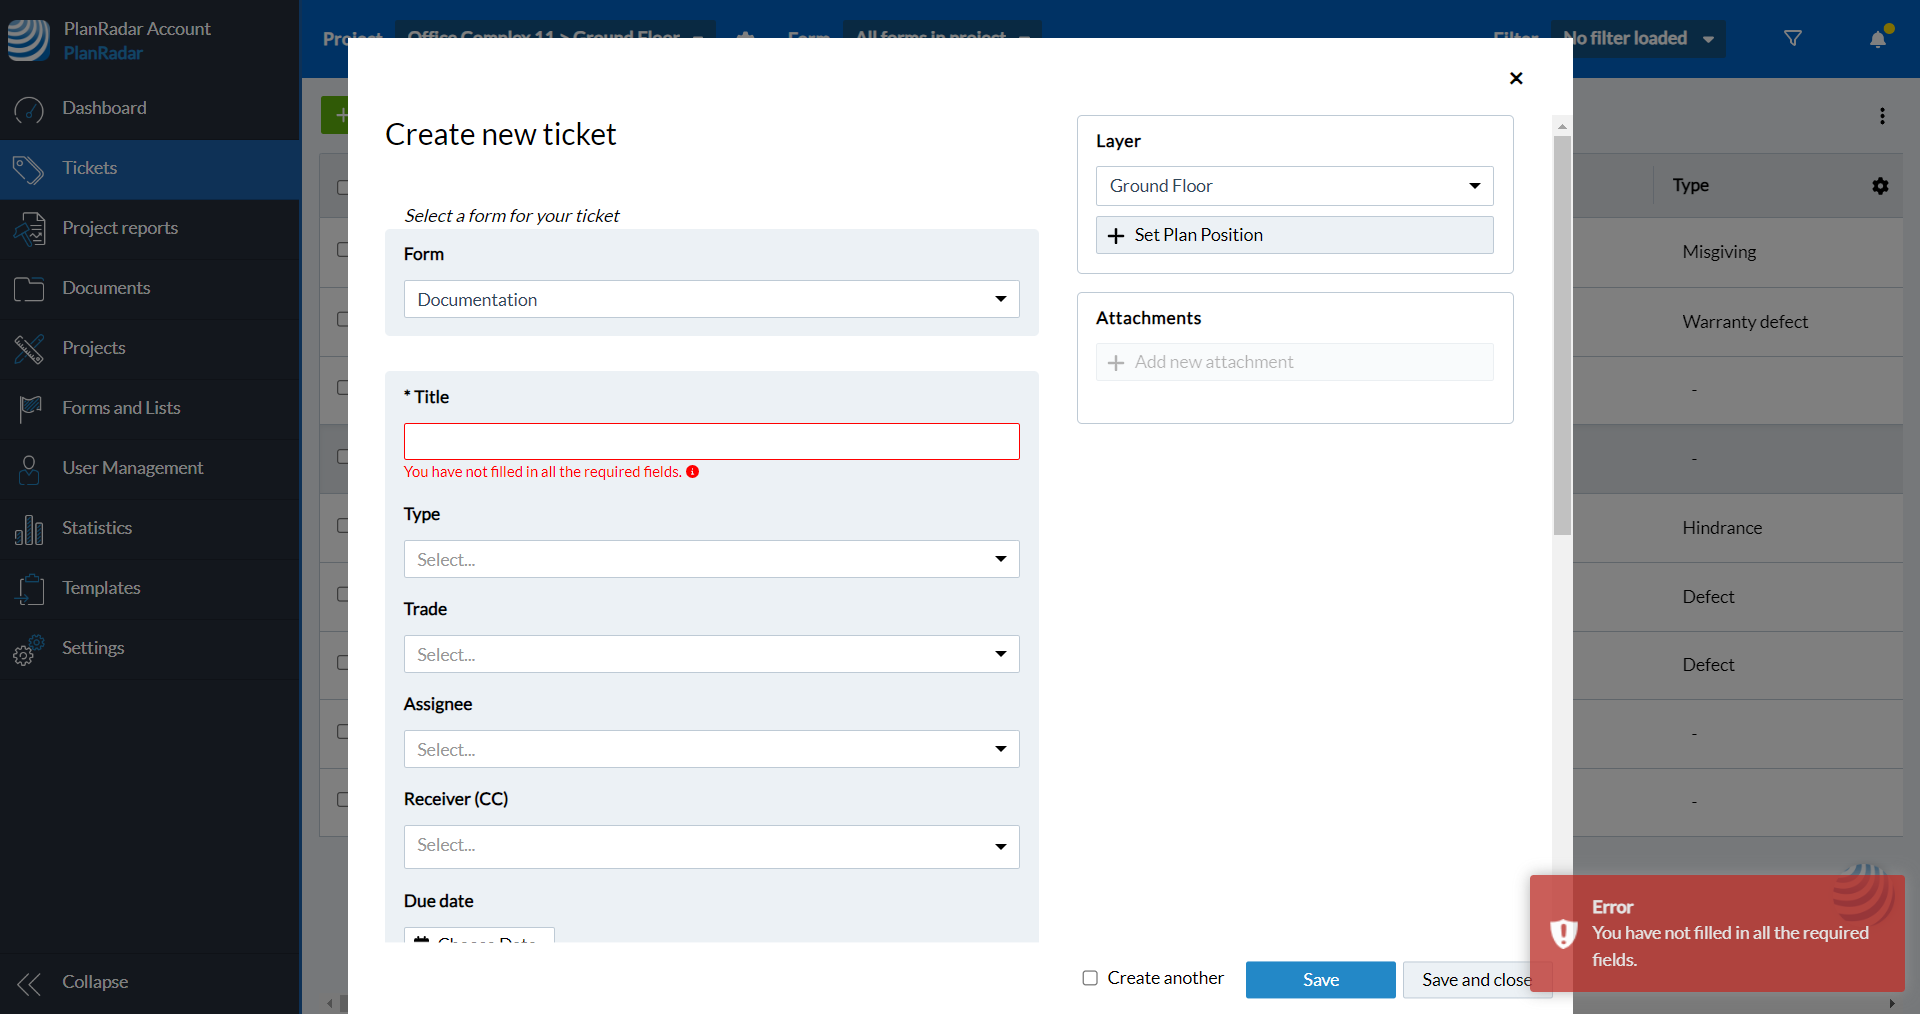Click the Dashboard gauge icon
Screen dimensions: 1920x1014
point(29,109)
